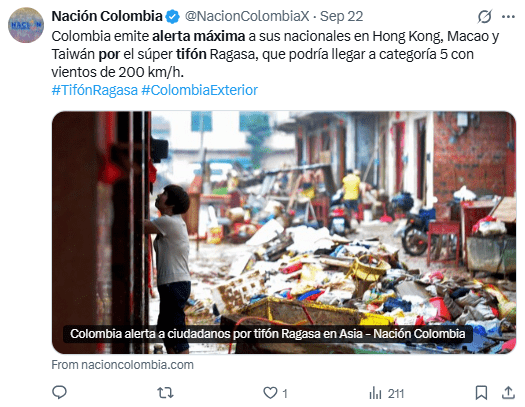Repost using the retweet arrows icon
Viewport: 525px width, 407px height.
click(x=165, y=393)
